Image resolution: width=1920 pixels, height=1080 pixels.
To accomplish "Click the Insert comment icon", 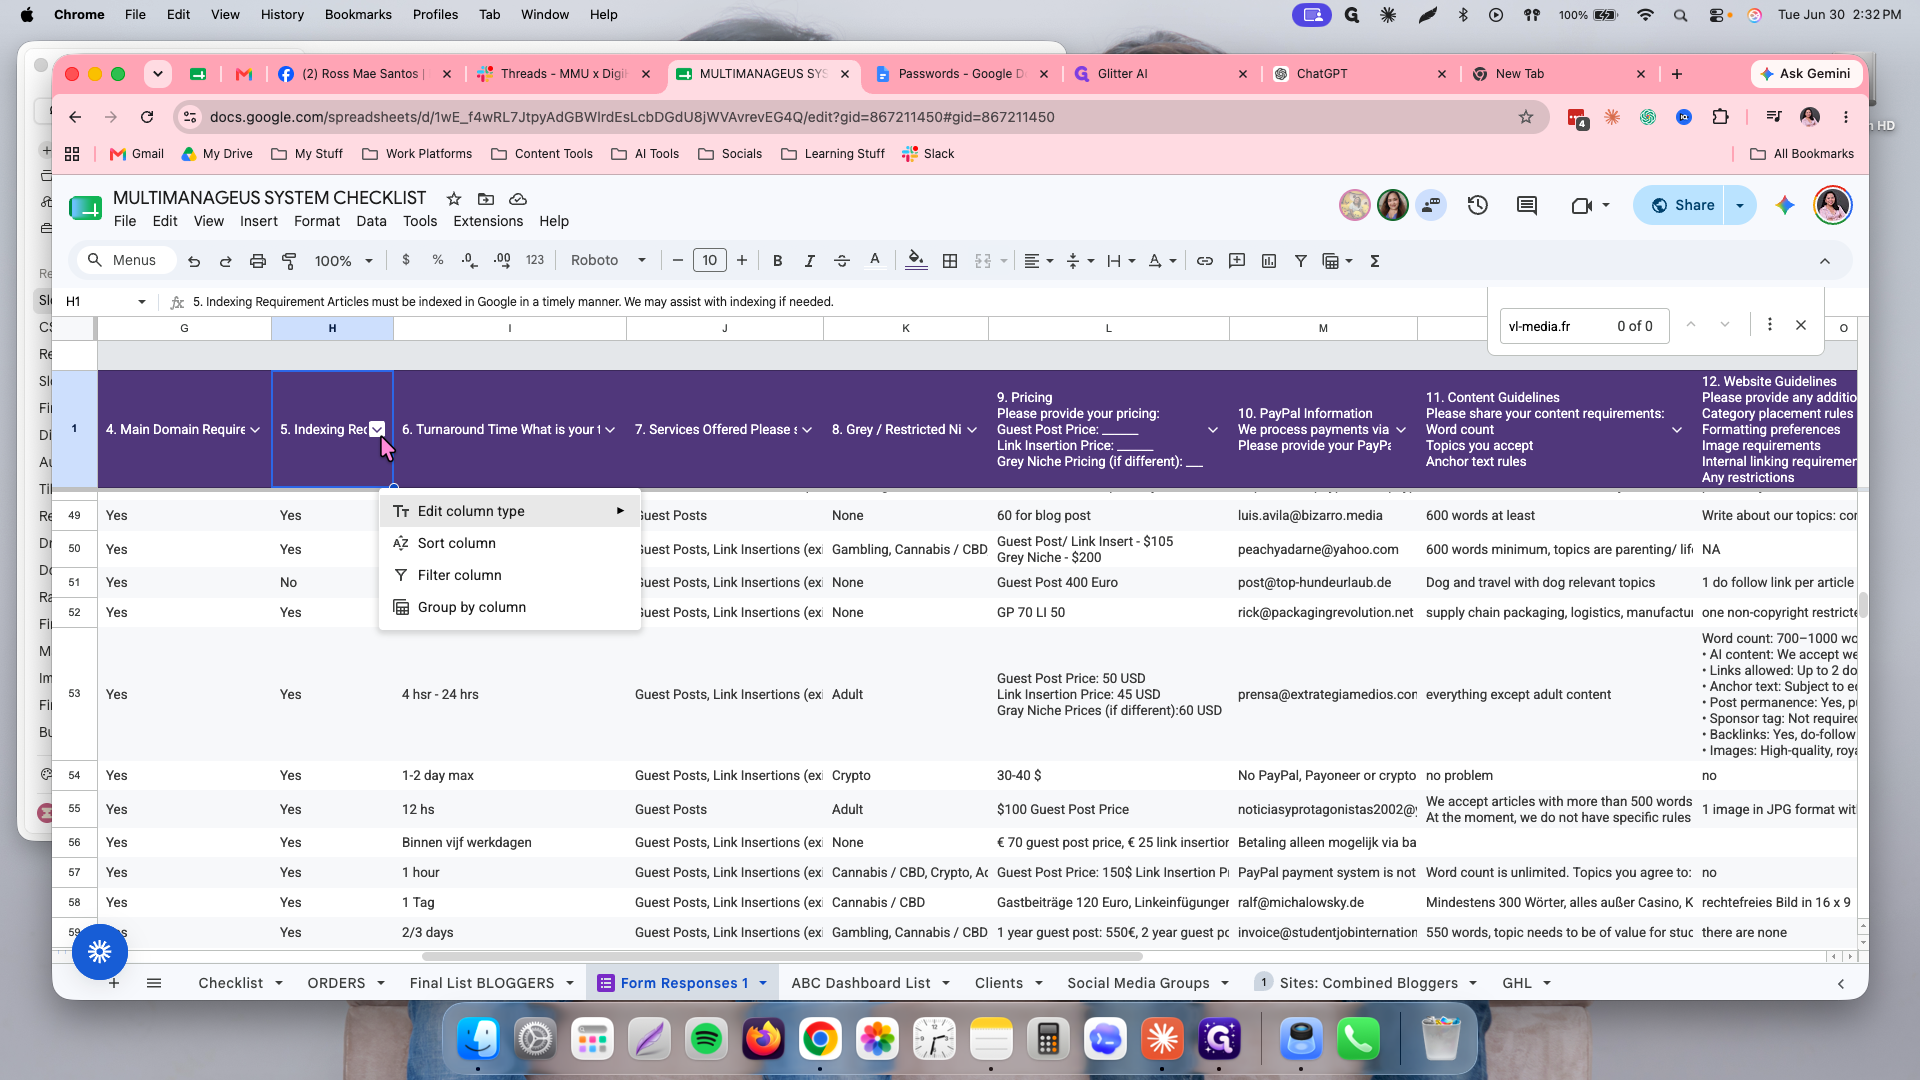I will point(1237,261).
